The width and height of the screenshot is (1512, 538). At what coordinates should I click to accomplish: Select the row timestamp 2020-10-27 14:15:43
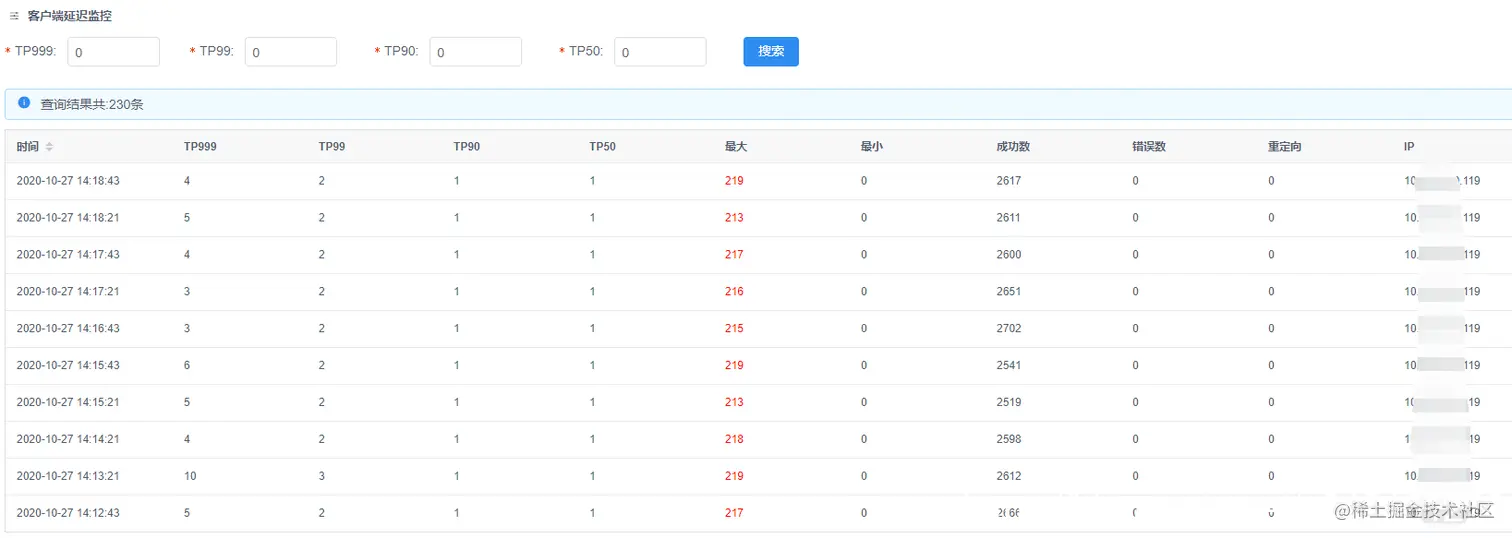tap(68, 366)
